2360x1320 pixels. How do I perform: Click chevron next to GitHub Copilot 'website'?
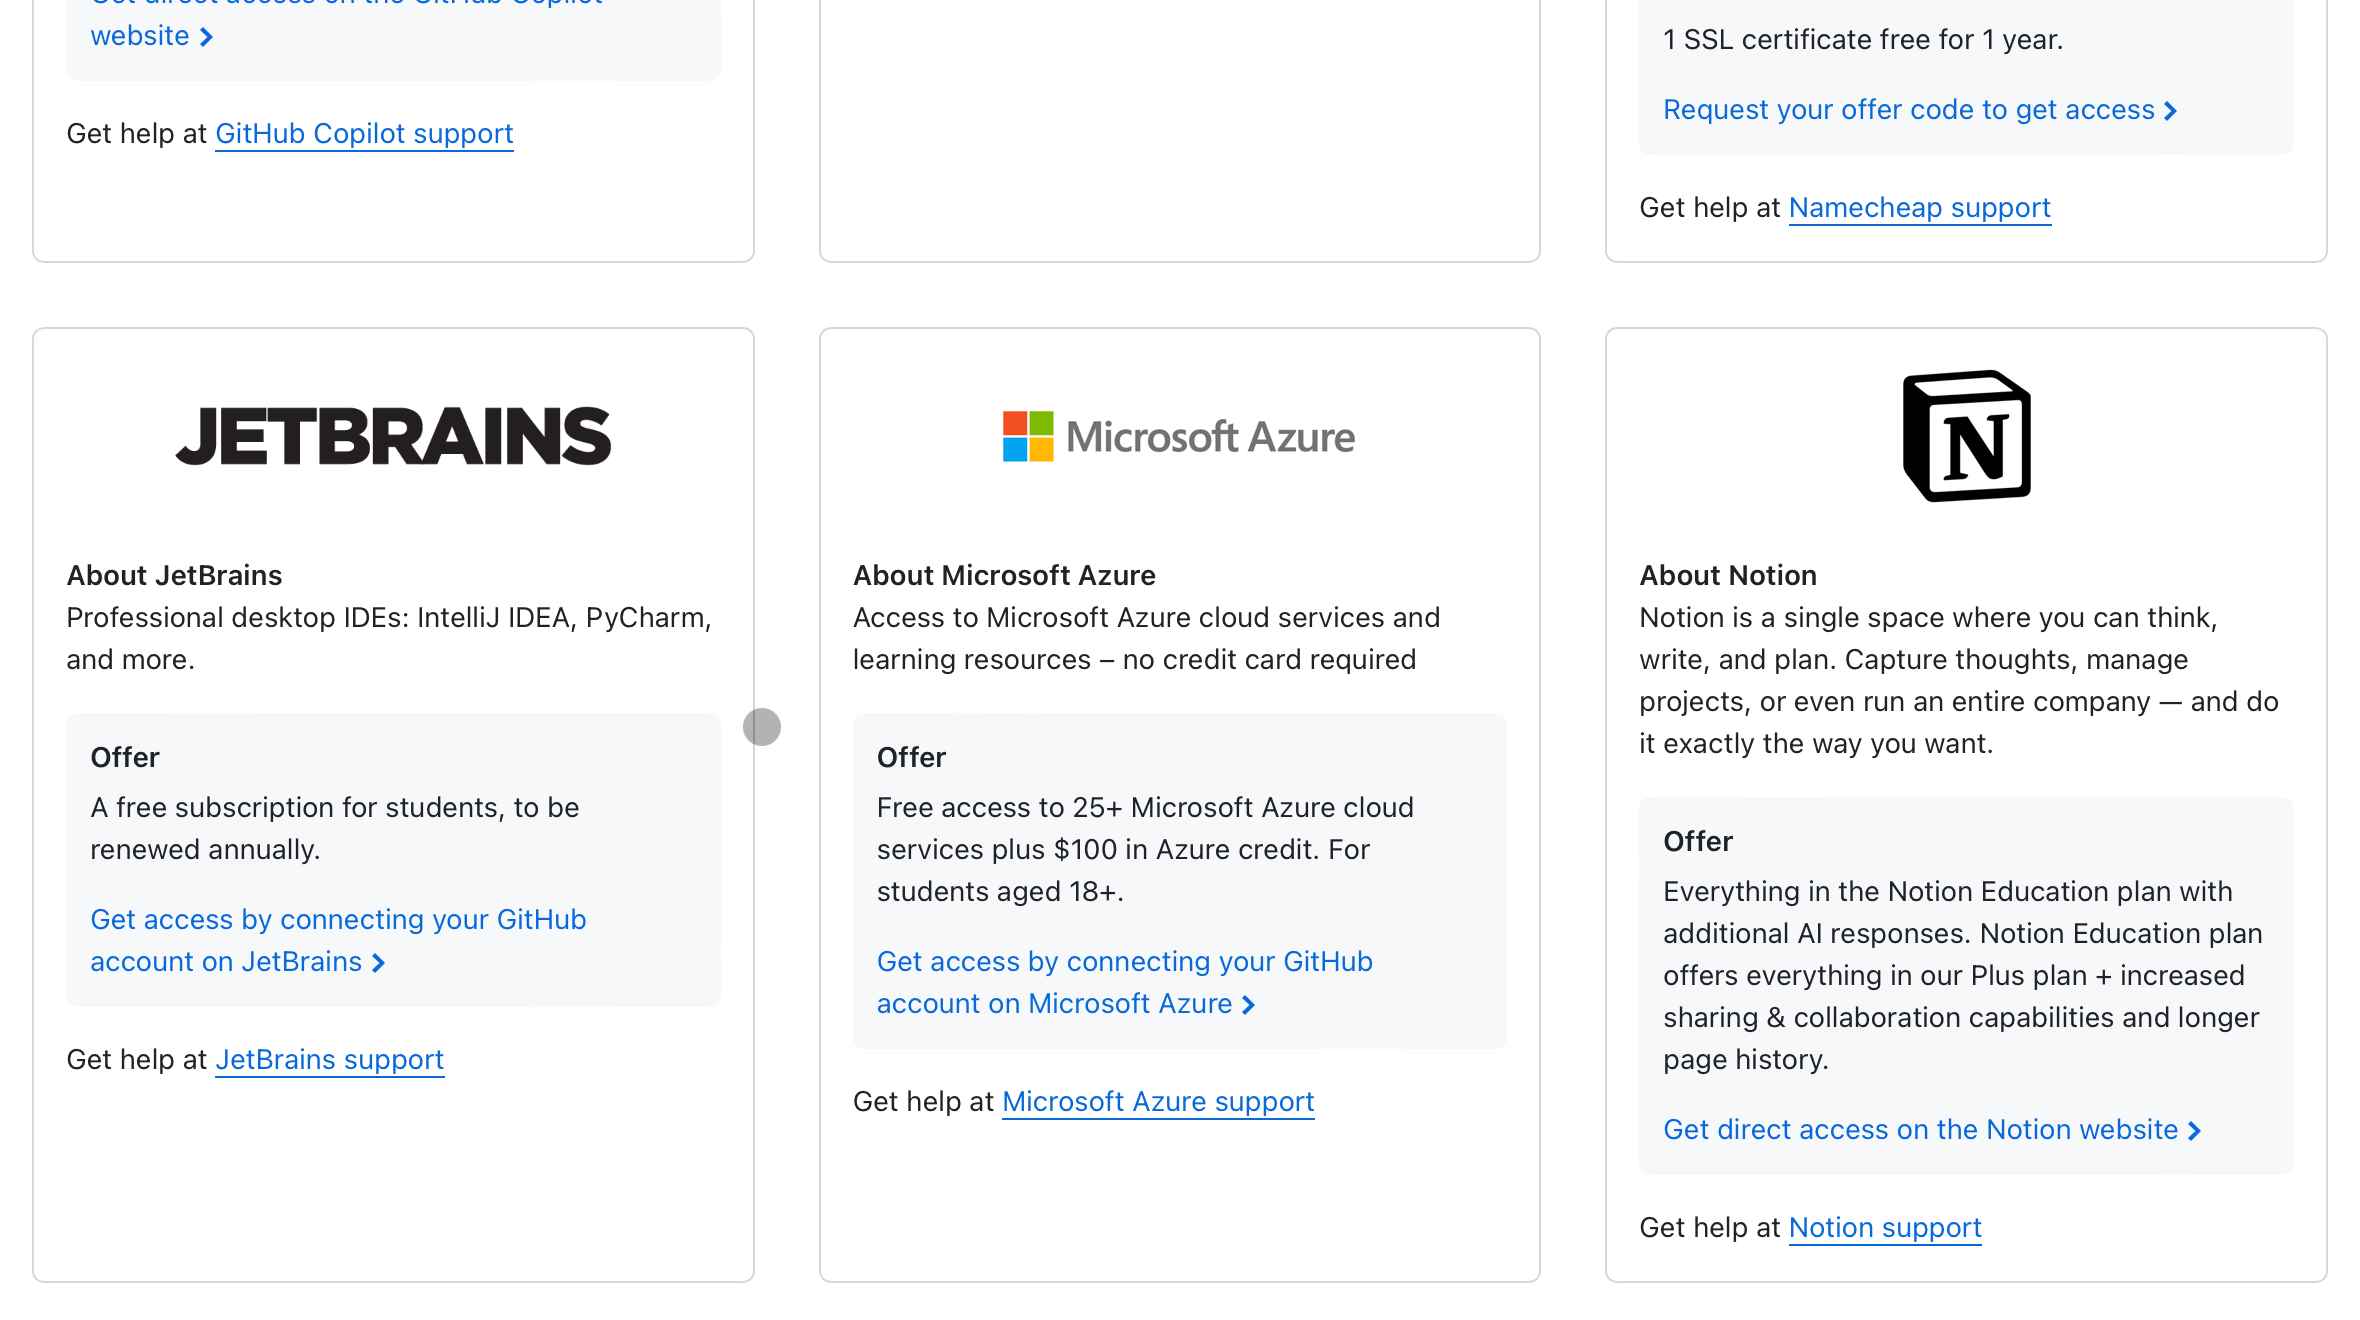click(207, 37)
